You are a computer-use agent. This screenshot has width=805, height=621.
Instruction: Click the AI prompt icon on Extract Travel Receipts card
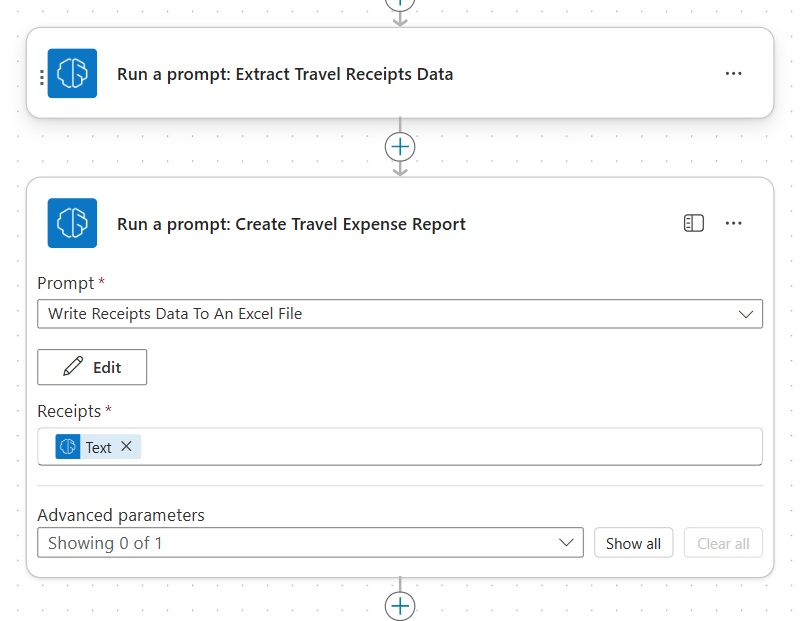pyautogui.click(x=72, y=74)
